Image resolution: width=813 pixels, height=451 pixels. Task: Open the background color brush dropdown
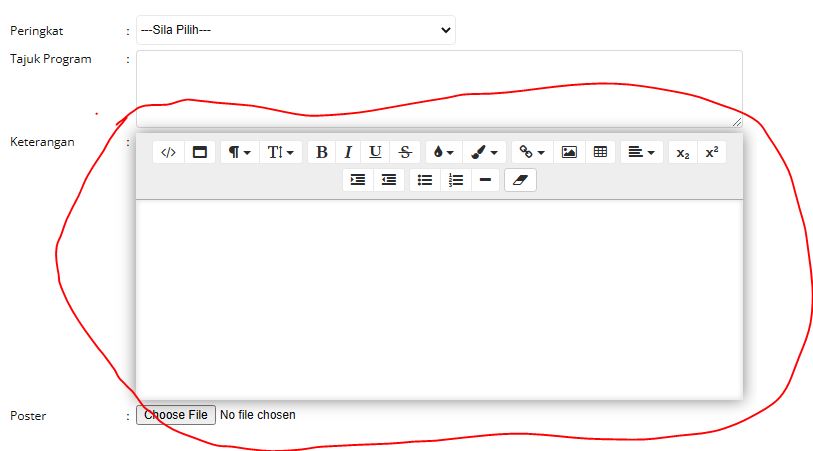pyautogui.click(x=484, y=153)
